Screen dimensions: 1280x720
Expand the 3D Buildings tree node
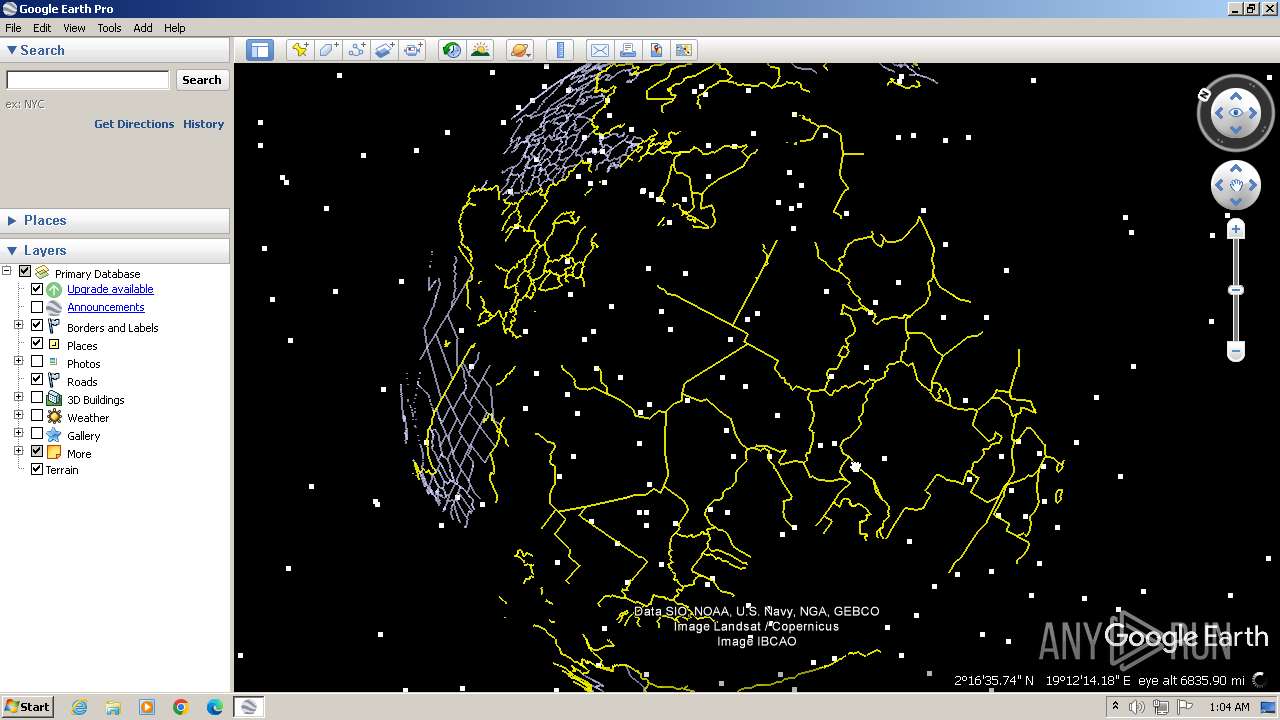tap(18, 397)
